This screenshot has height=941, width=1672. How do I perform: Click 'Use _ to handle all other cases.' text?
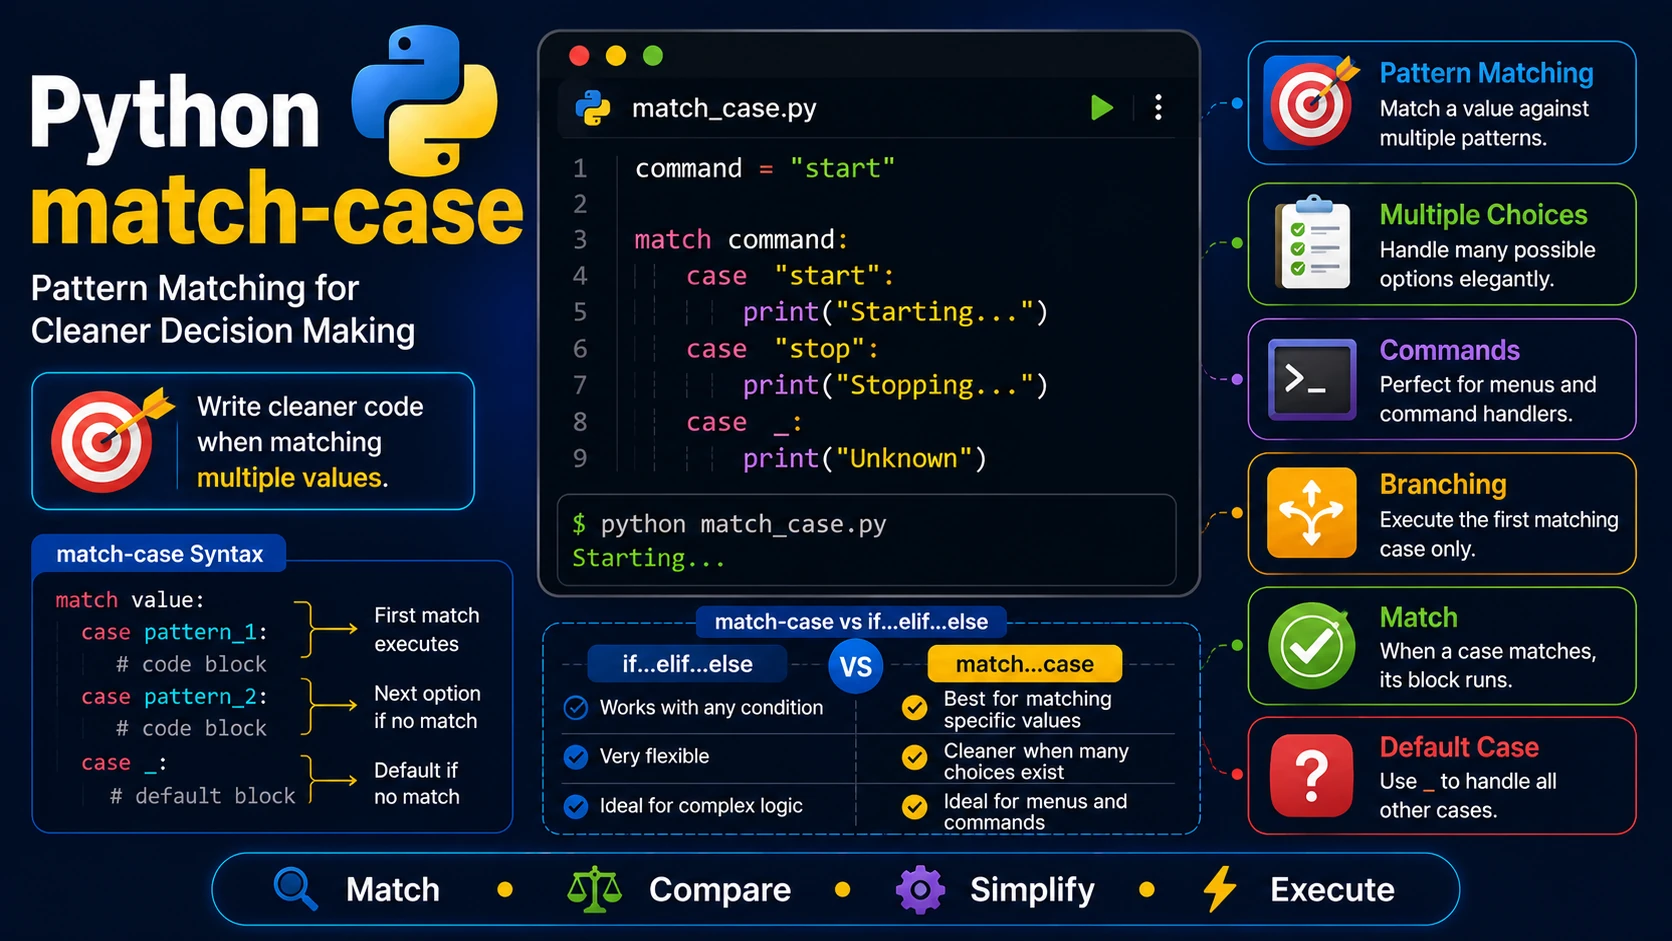pos(1467,795)
